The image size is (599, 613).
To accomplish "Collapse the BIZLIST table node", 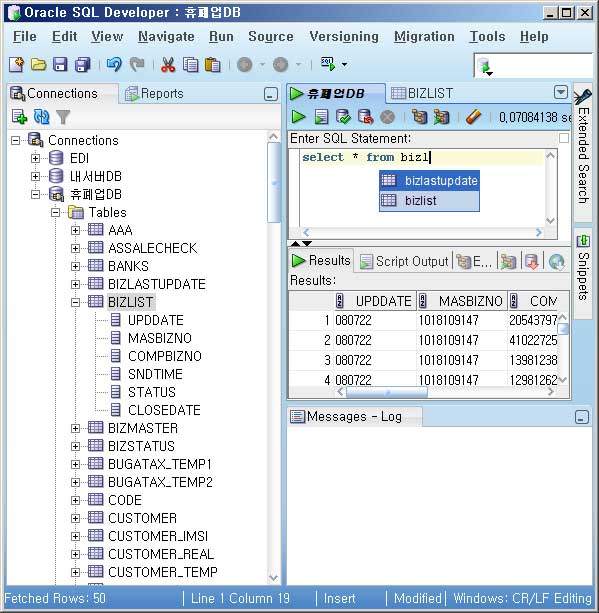I will click(75, 302).
